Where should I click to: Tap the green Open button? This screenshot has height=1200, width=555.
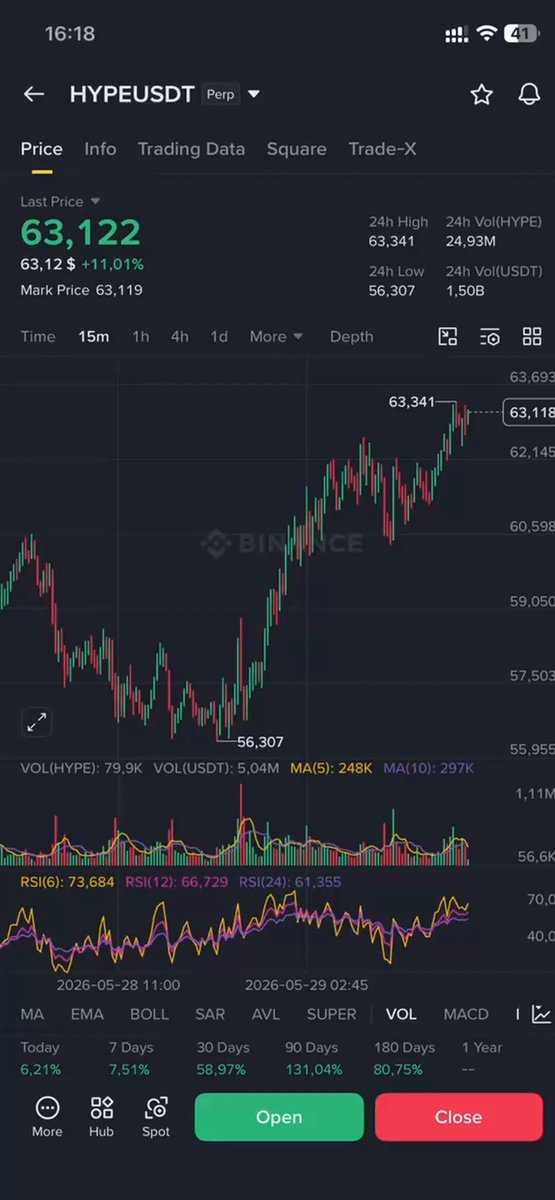279,1117
